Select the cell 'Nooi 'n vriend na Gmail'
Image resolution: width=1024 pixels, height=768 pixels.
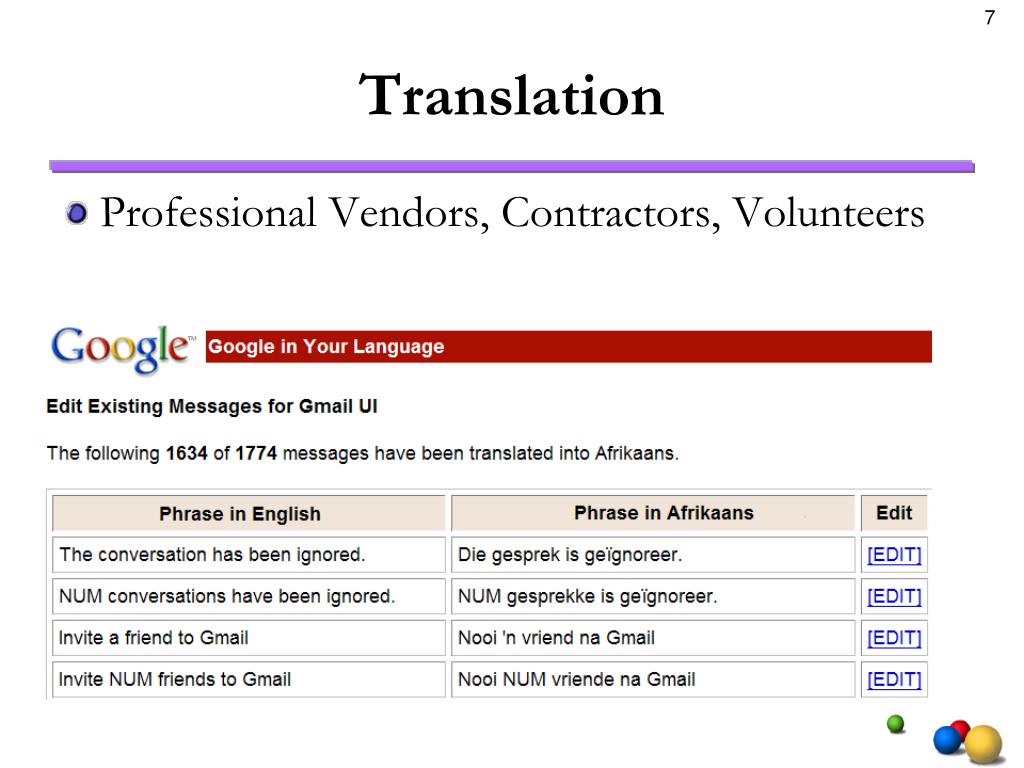(x=653, y=638)
